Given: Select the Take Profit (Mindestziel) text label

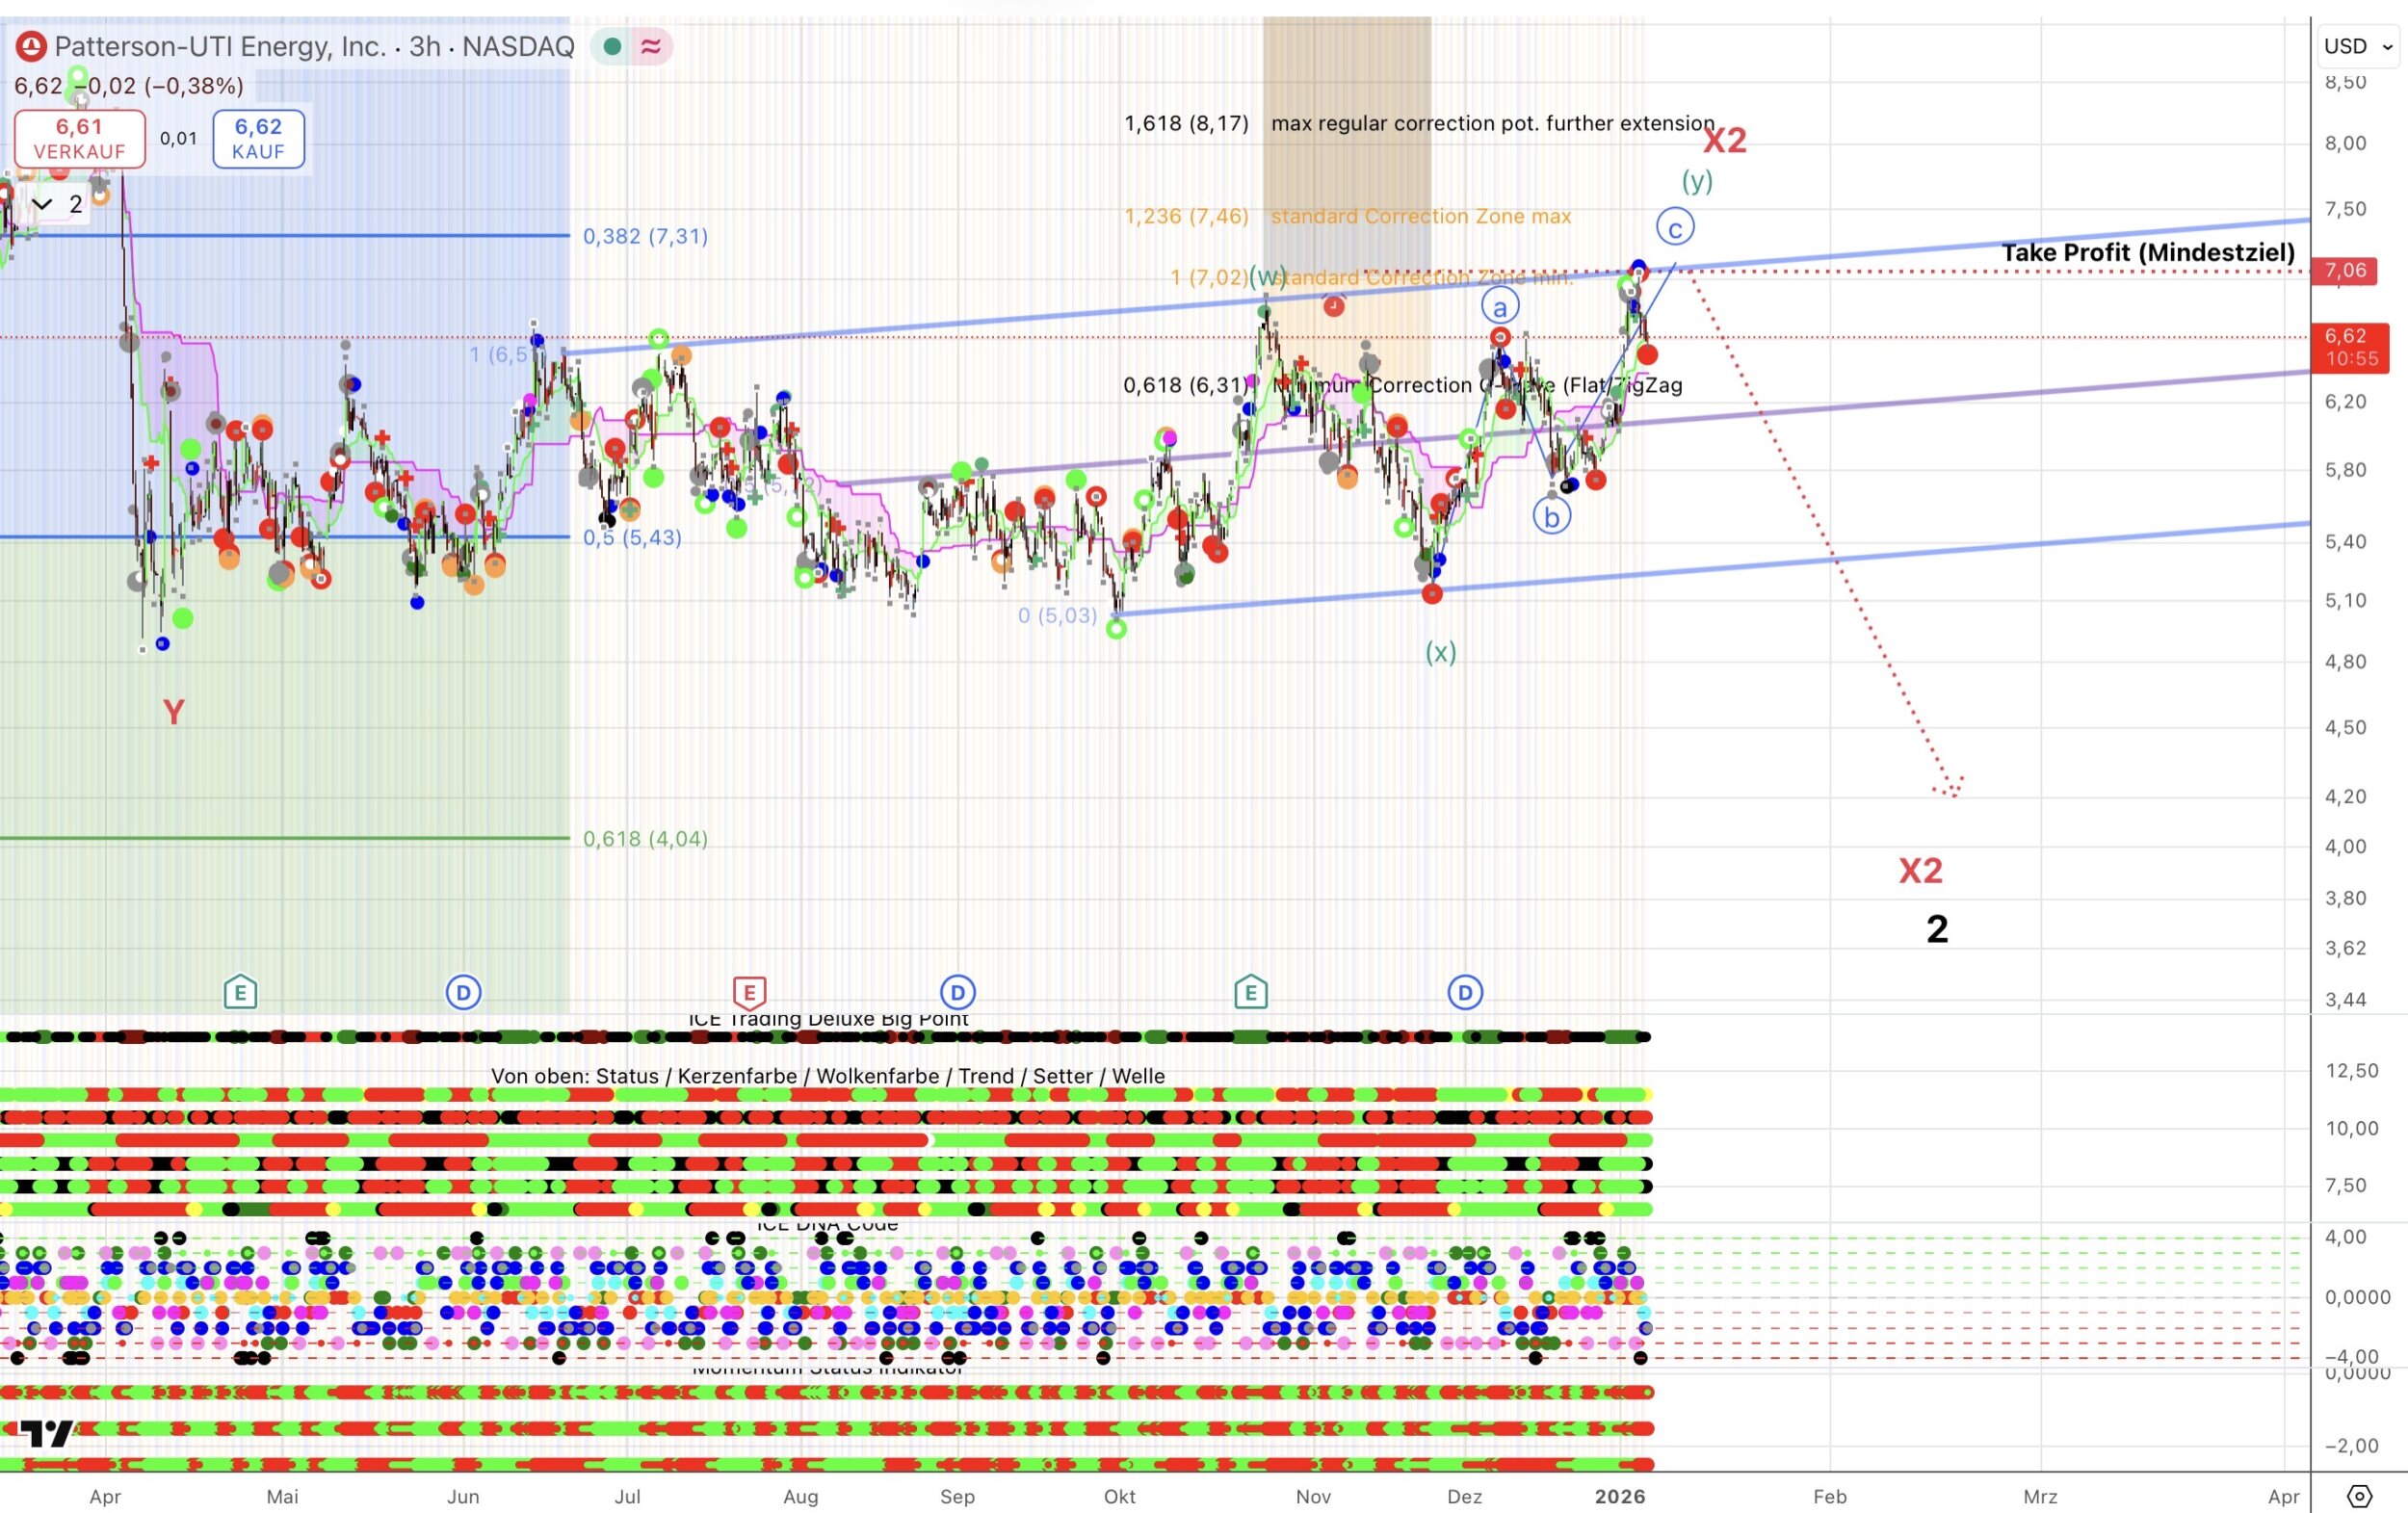Looking at the screenshot, I should tap(2148, 252).
